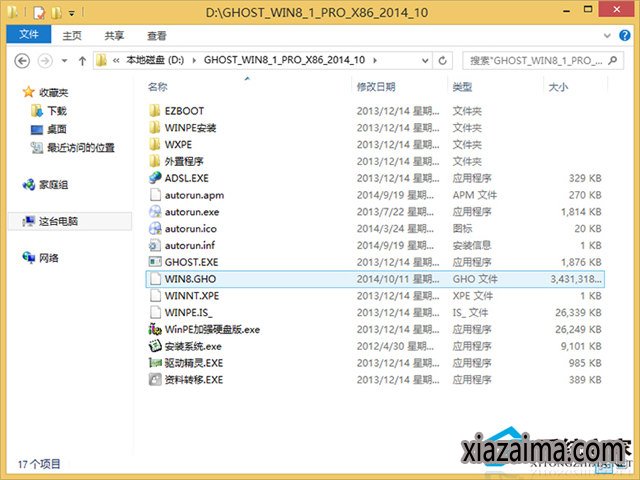Image resolution: width=640 pixels, height=480 pixels.
Task: Click the 26,339 KB size value
Action: [578, 312]
